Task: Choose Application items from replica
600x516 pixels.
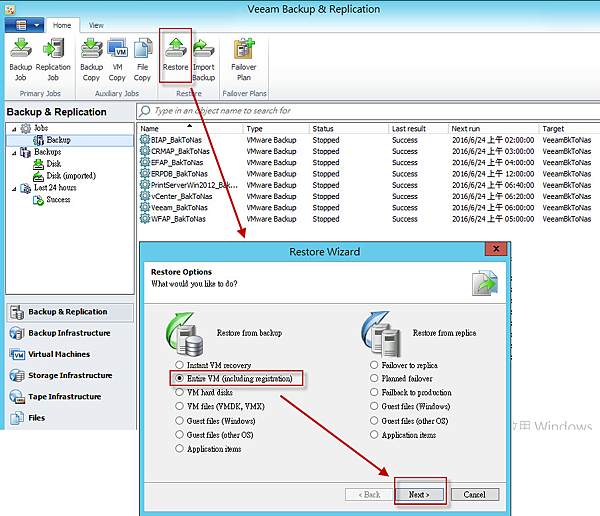Action: (x=374, y=435)
